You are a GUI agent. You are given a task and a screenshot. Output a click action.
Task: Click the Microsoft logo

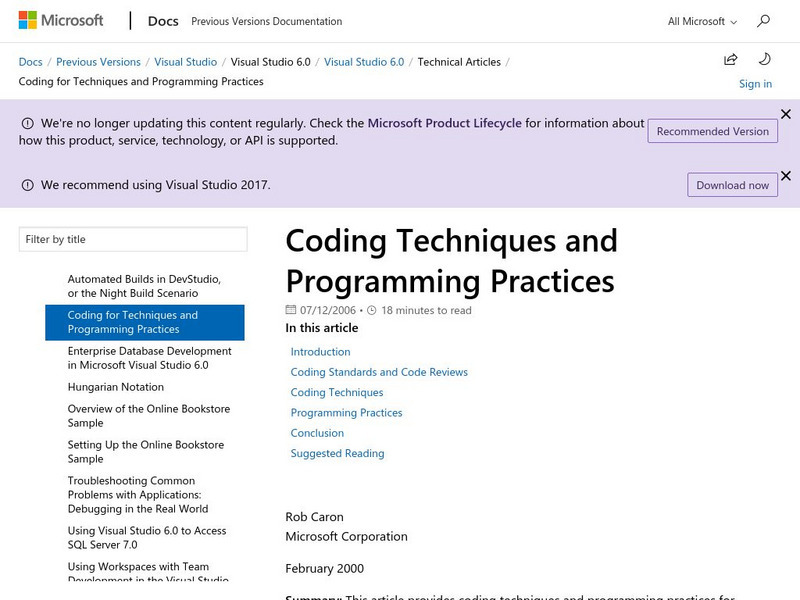coord(61,20)
